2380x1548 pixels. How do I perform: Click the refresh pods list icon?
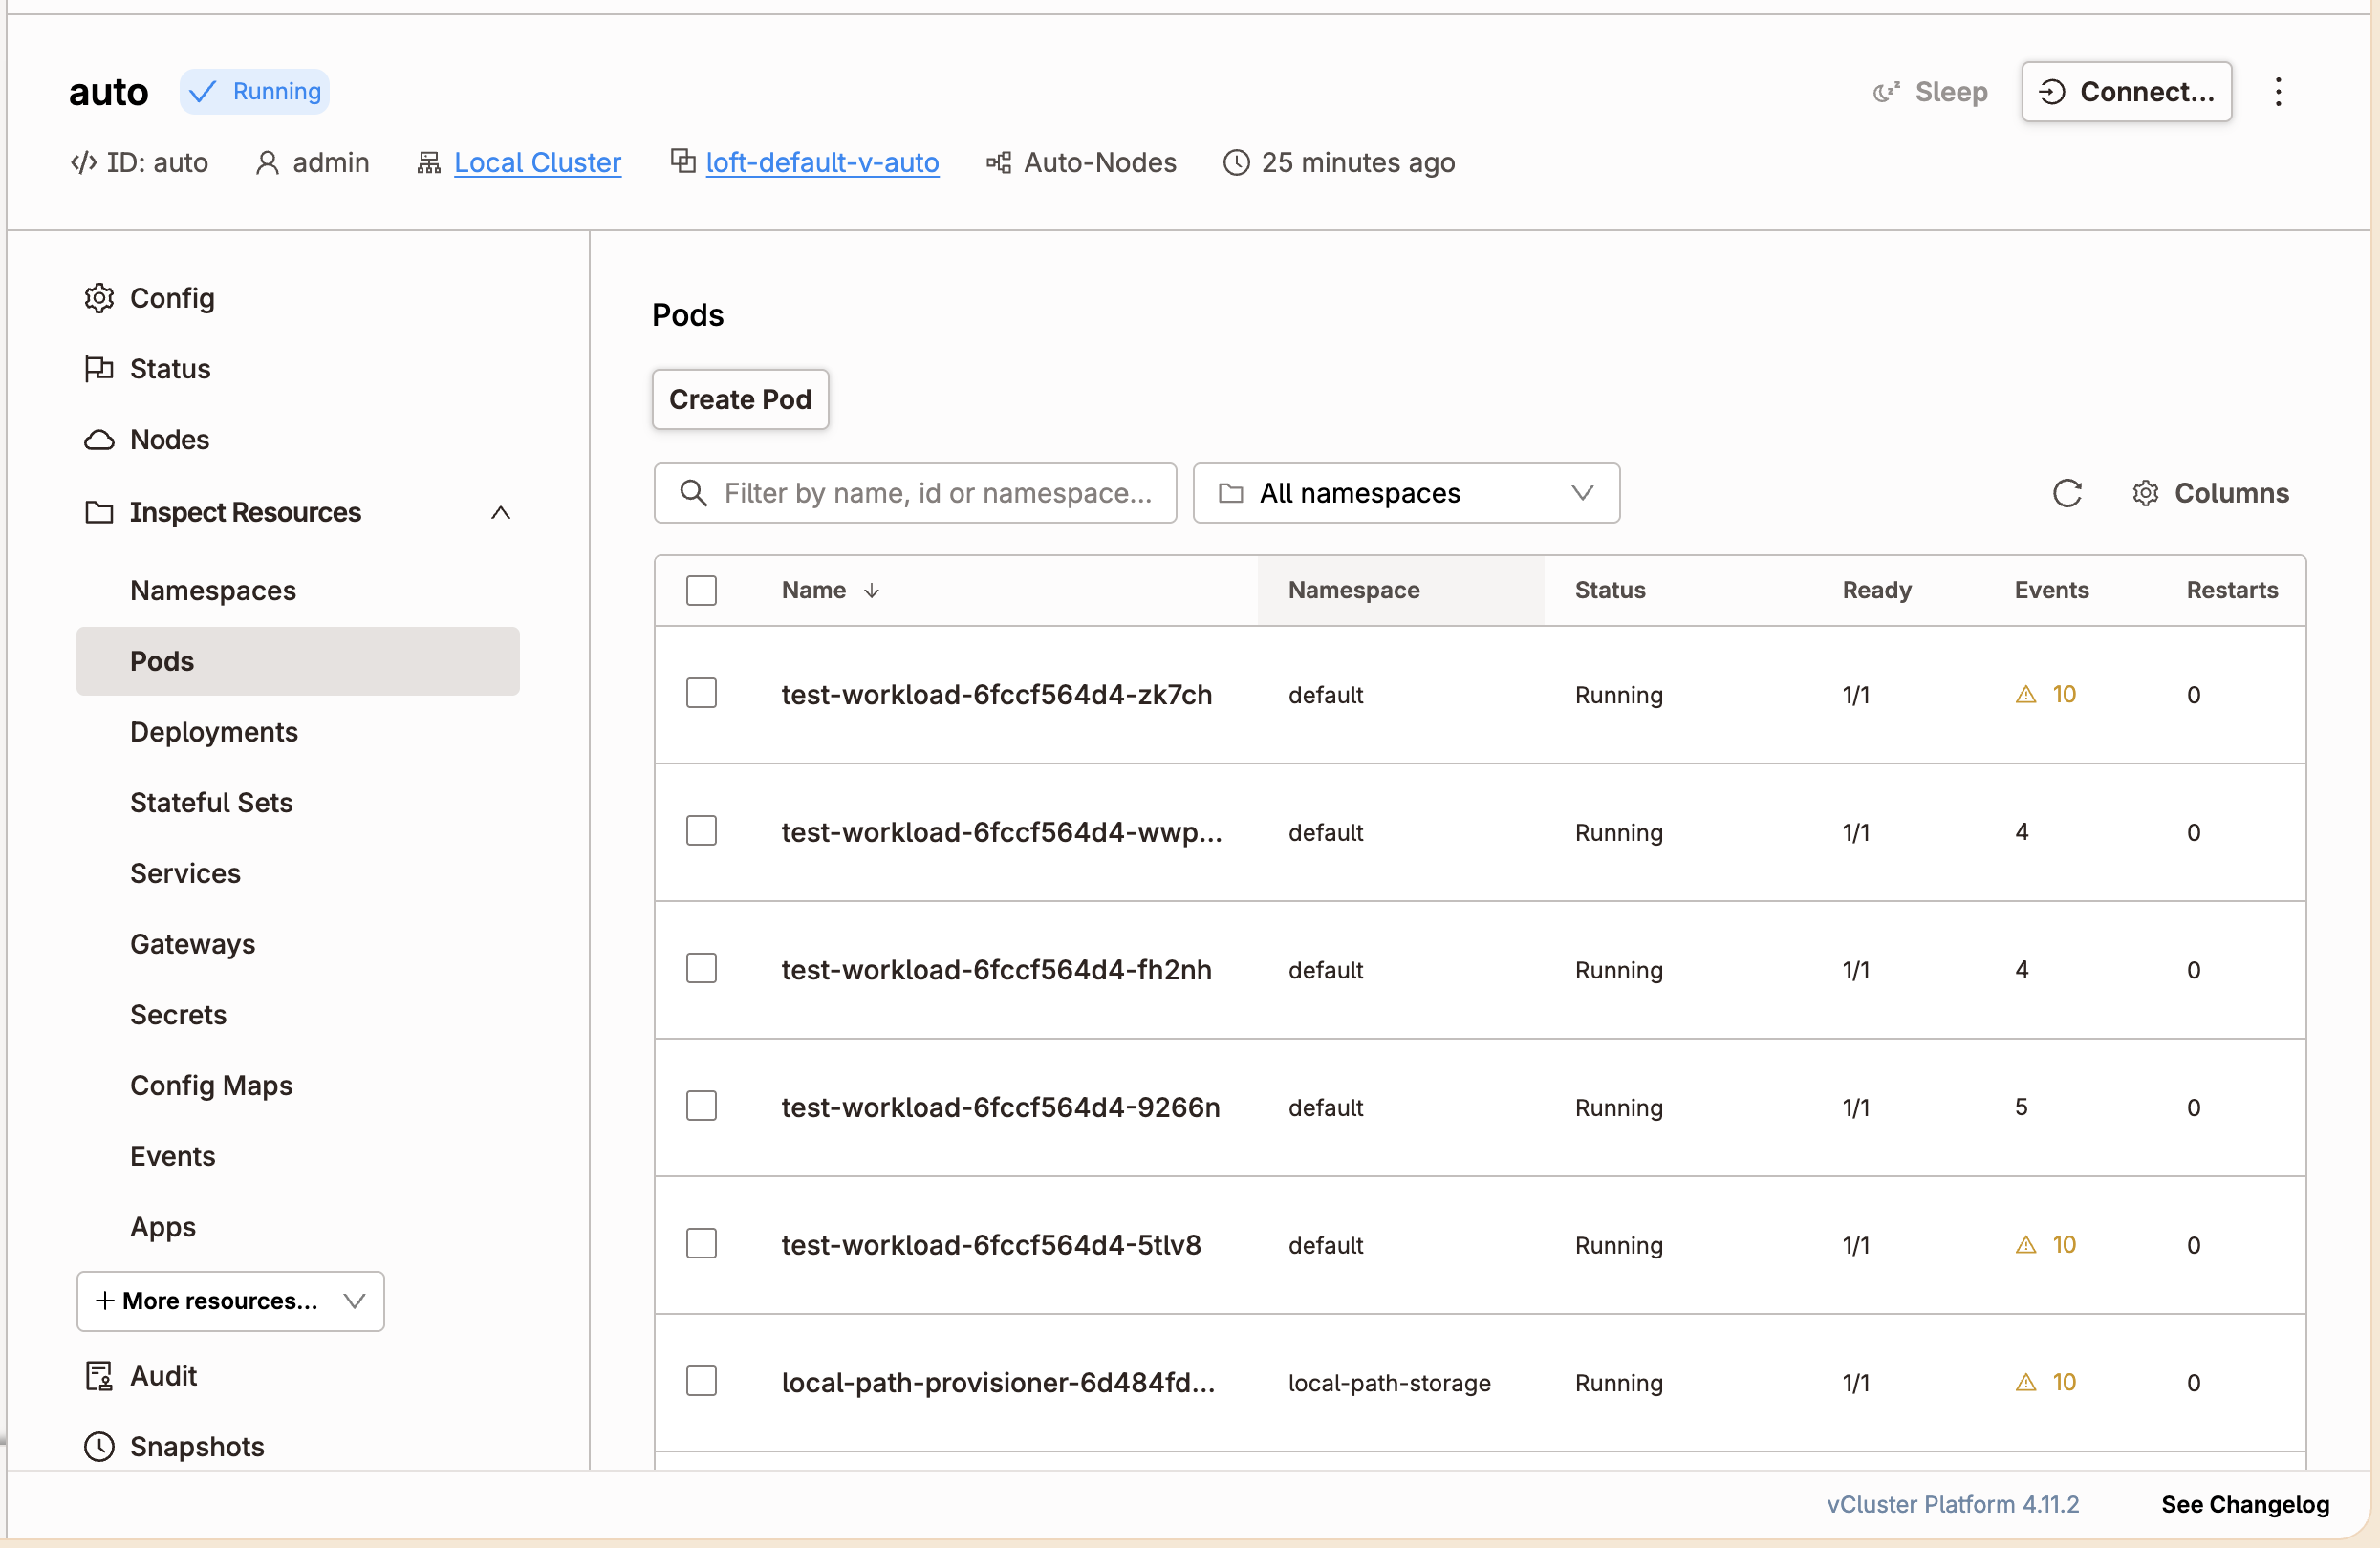click(2067, 493)
